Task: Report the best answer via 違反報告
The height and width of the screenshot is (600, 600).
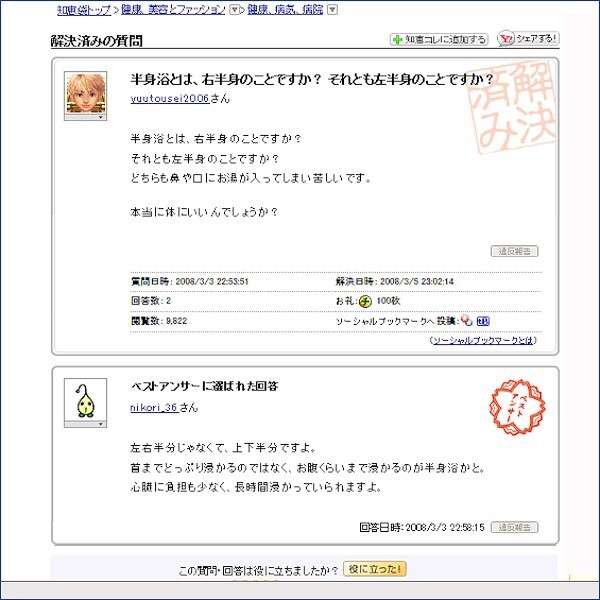Action: click(514, 527)
